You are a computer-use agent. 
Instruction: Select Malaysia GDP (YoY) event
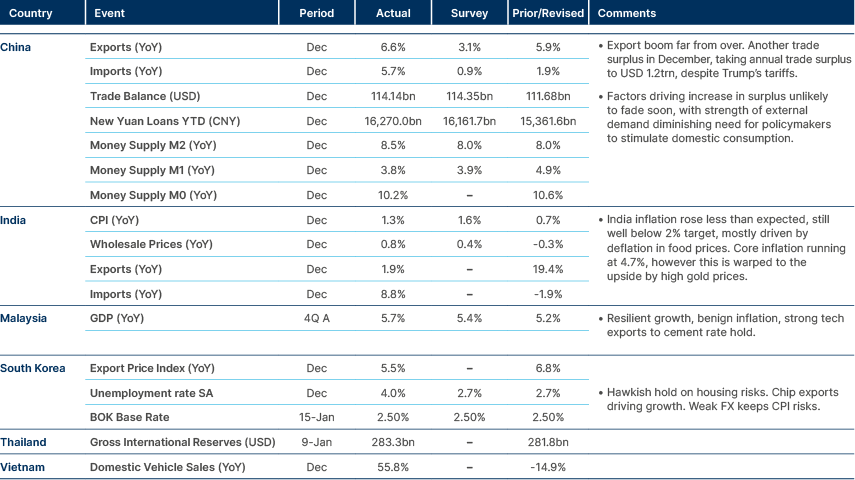(117, 318)
